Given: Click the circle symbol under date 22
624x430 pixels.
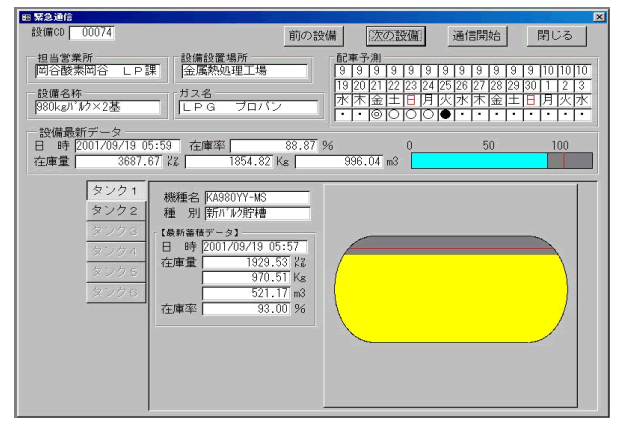Looking at the screenshot, I should pyautogui.click(x=394, y=115).
